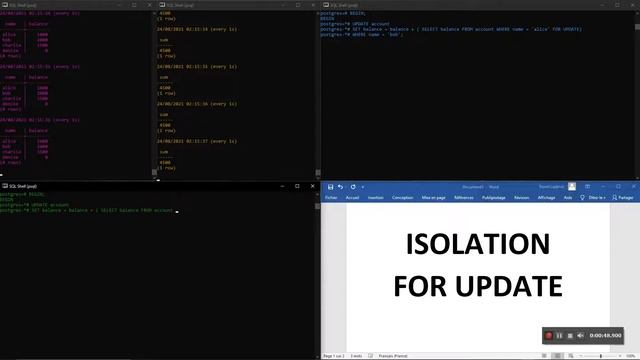Close the bottom-left SQL Shell window
Image resolution: width=640 pixels, height=360 pixels.
pyautogui.click(x=313, y=186)
